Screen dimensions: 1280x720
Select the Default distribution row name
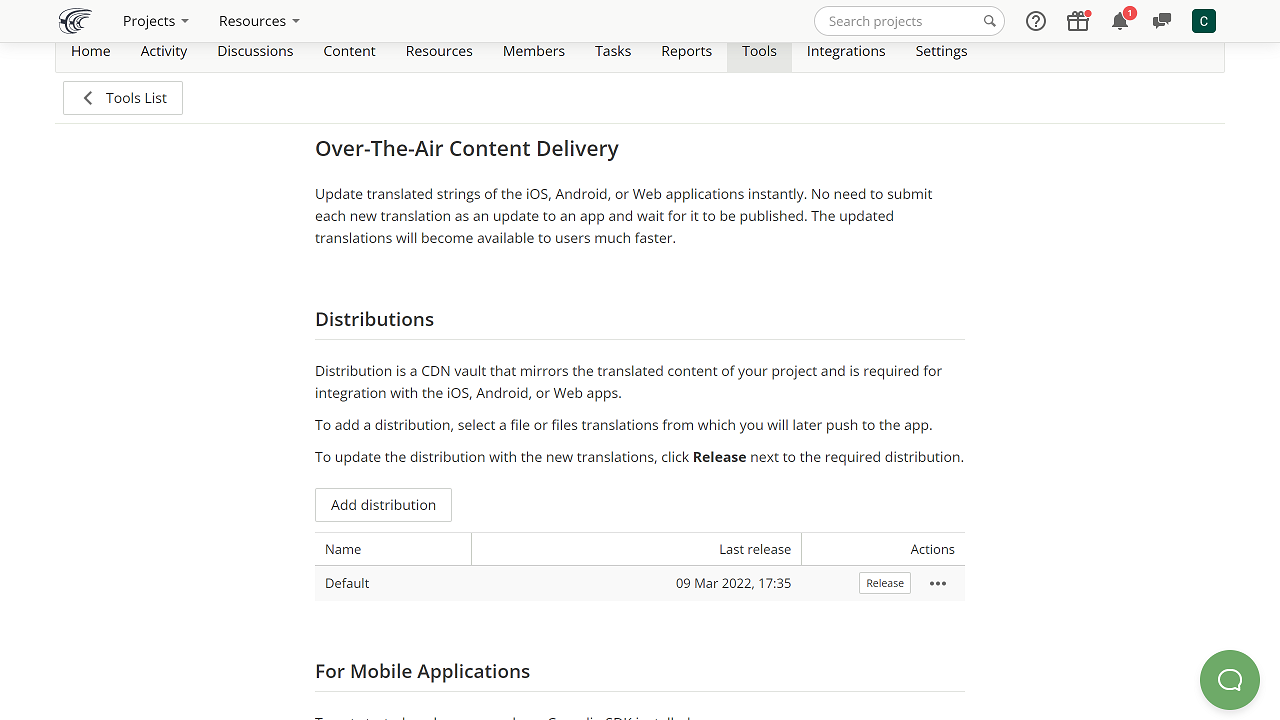point(347,583)
